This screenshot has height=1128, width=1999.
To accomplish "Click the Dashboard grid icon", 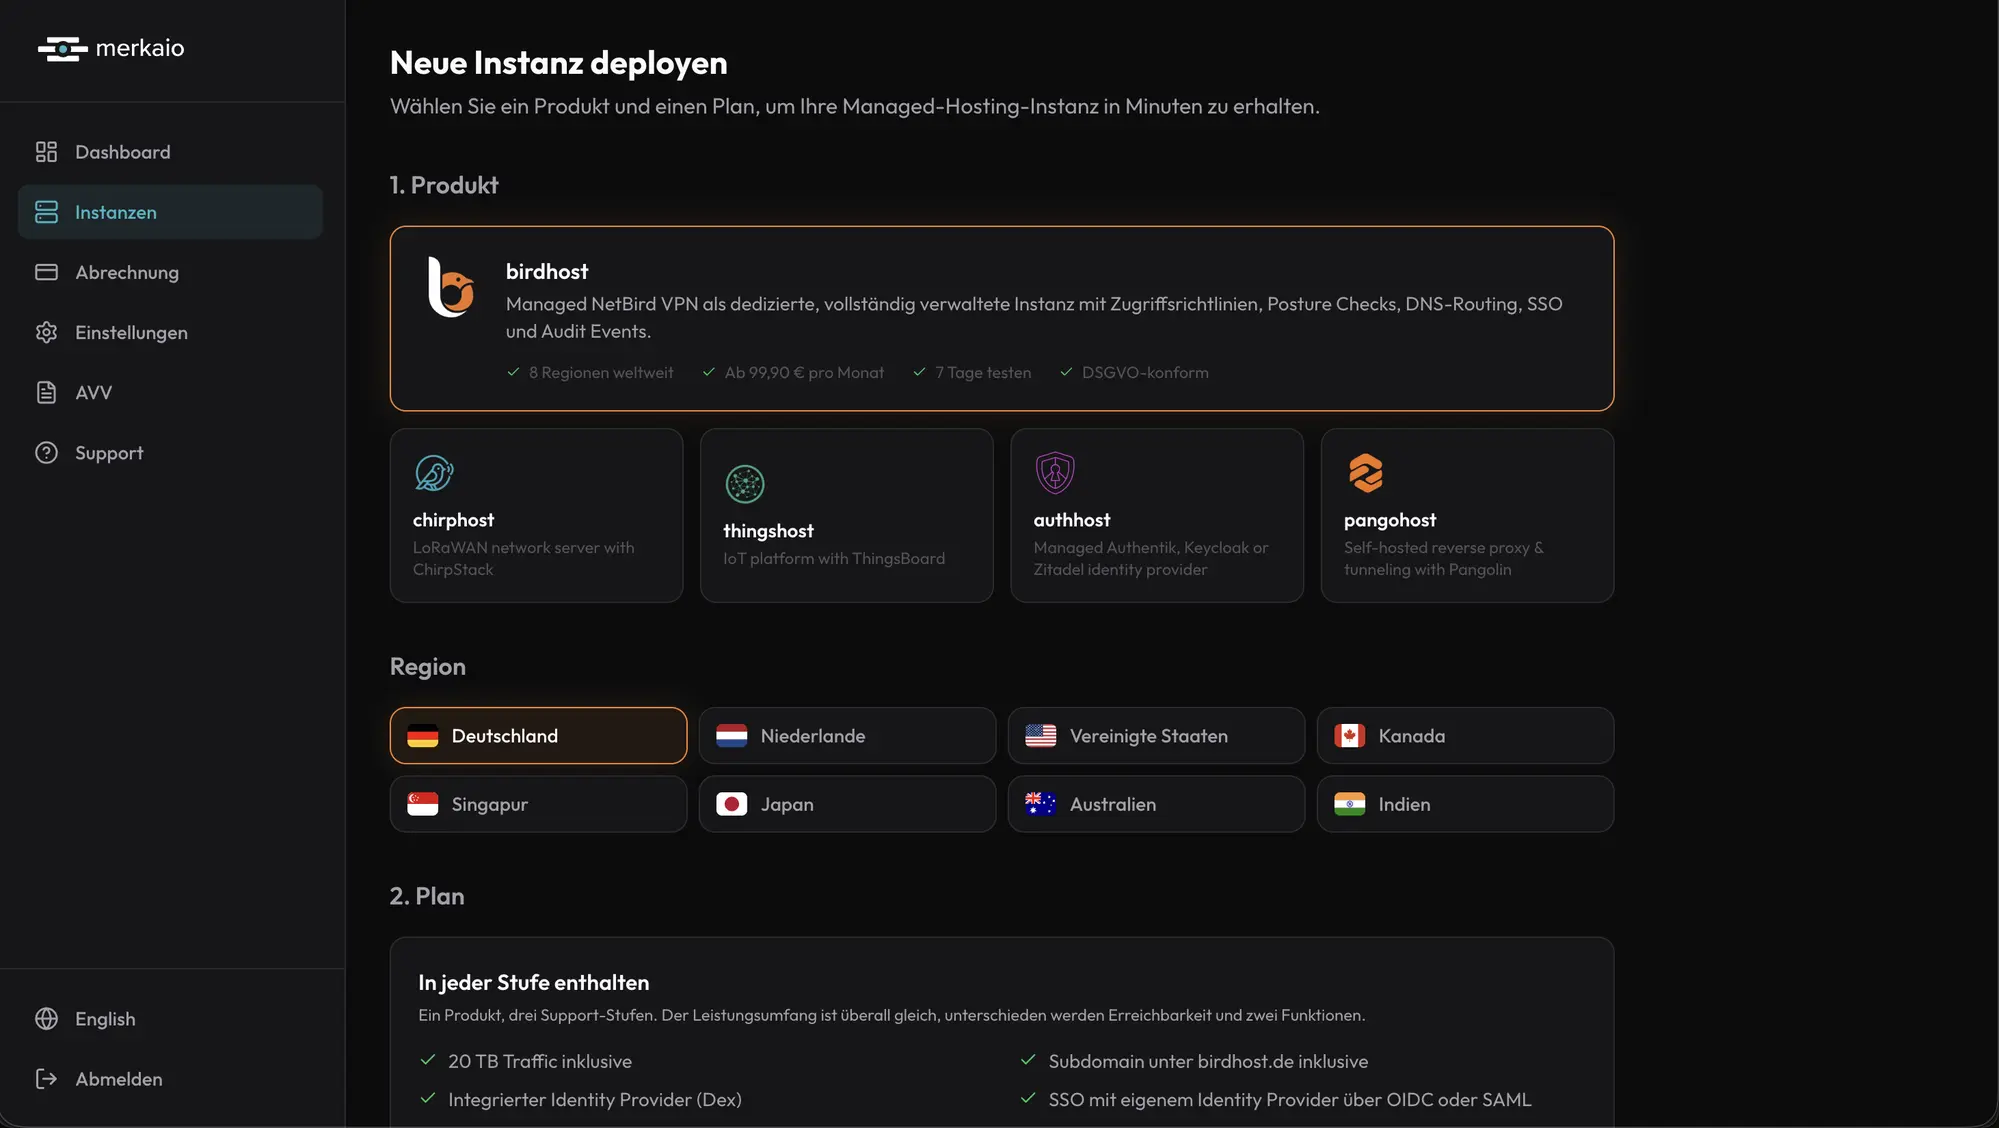I will pyautogui.click(x=46, y=152).
